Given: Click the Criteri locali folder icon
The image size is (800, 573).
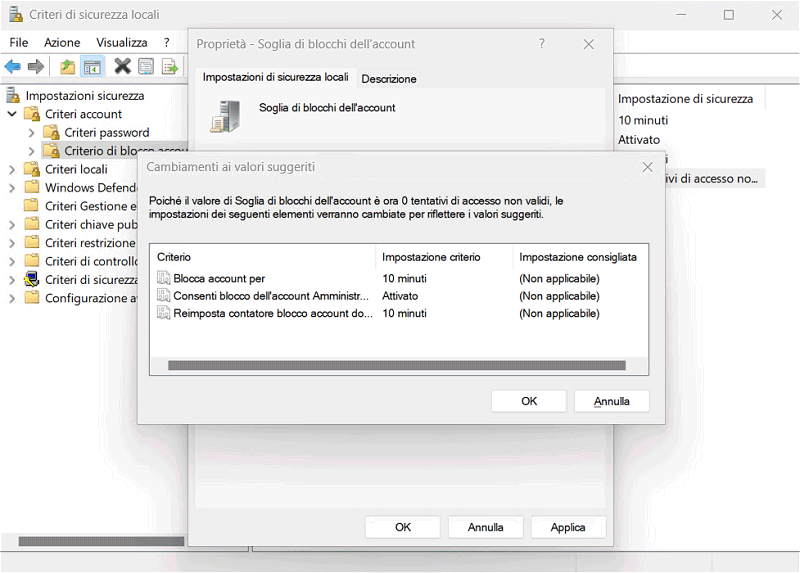Looking at the screenshot, I should tap(32, 169).
